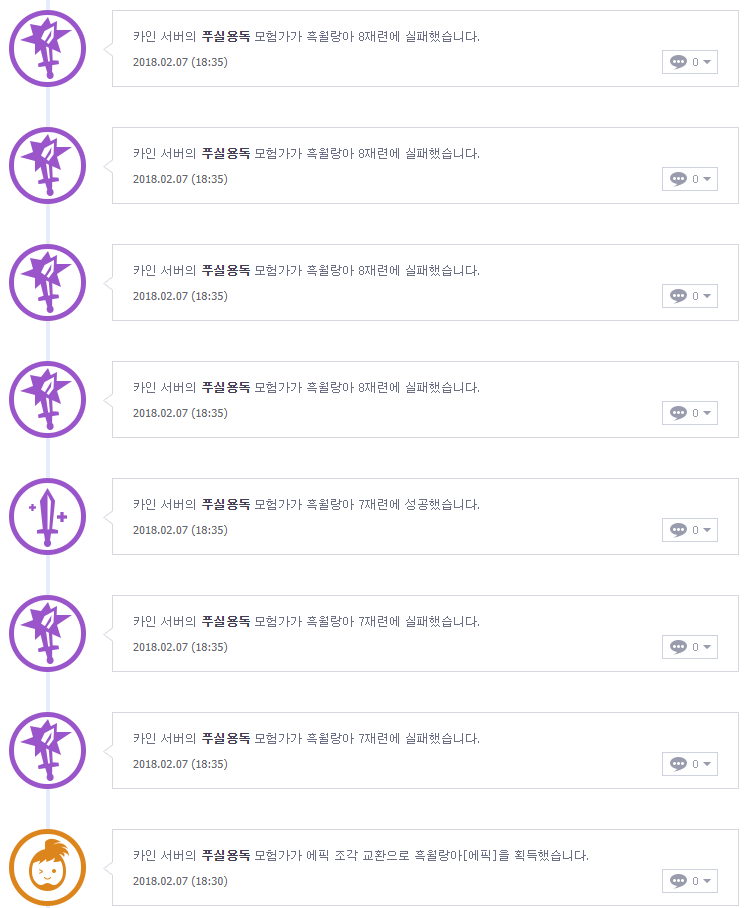Click the 푸실용독 name in the topmost entry
Image resolution: width=744 pixels, height=908 pixels.
225,36
